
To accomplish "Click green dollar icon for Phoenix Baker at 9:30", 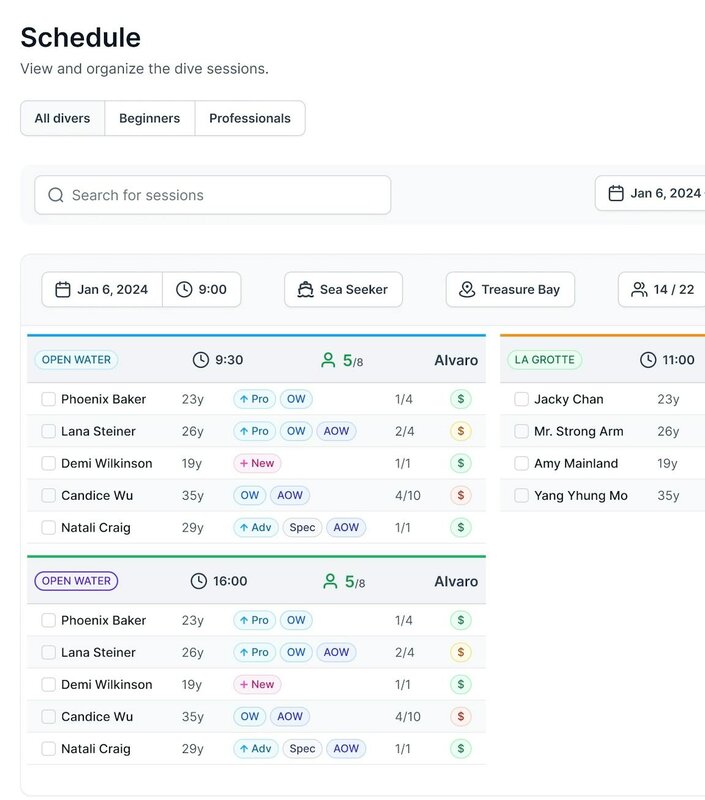I will click(460, 399).
